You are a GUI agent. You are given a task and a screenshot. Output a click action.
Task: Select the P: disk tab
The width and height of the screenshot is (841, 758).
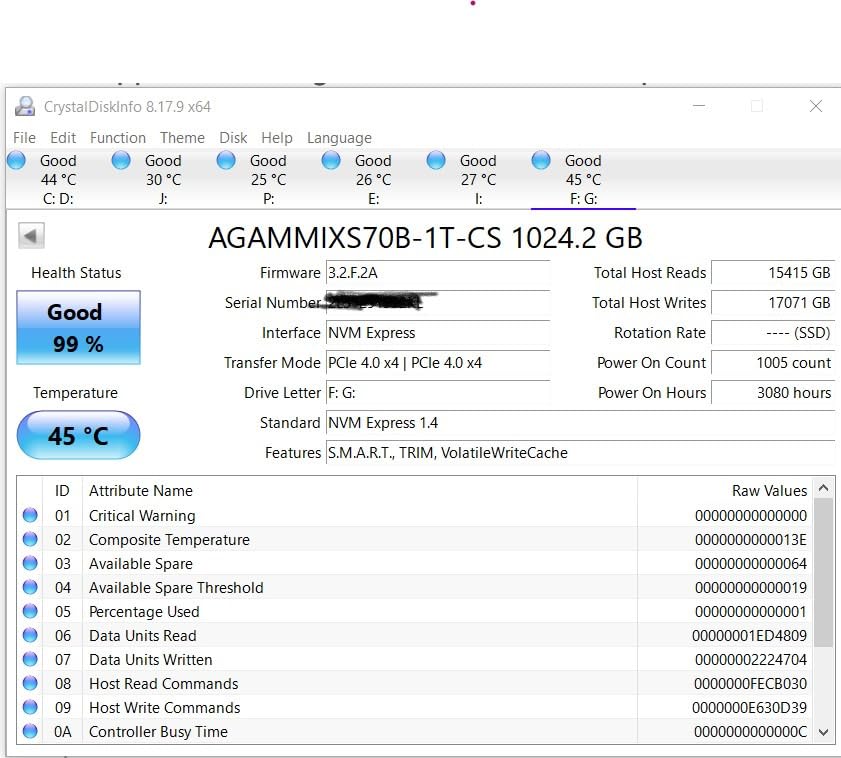[x=268, y=180]
